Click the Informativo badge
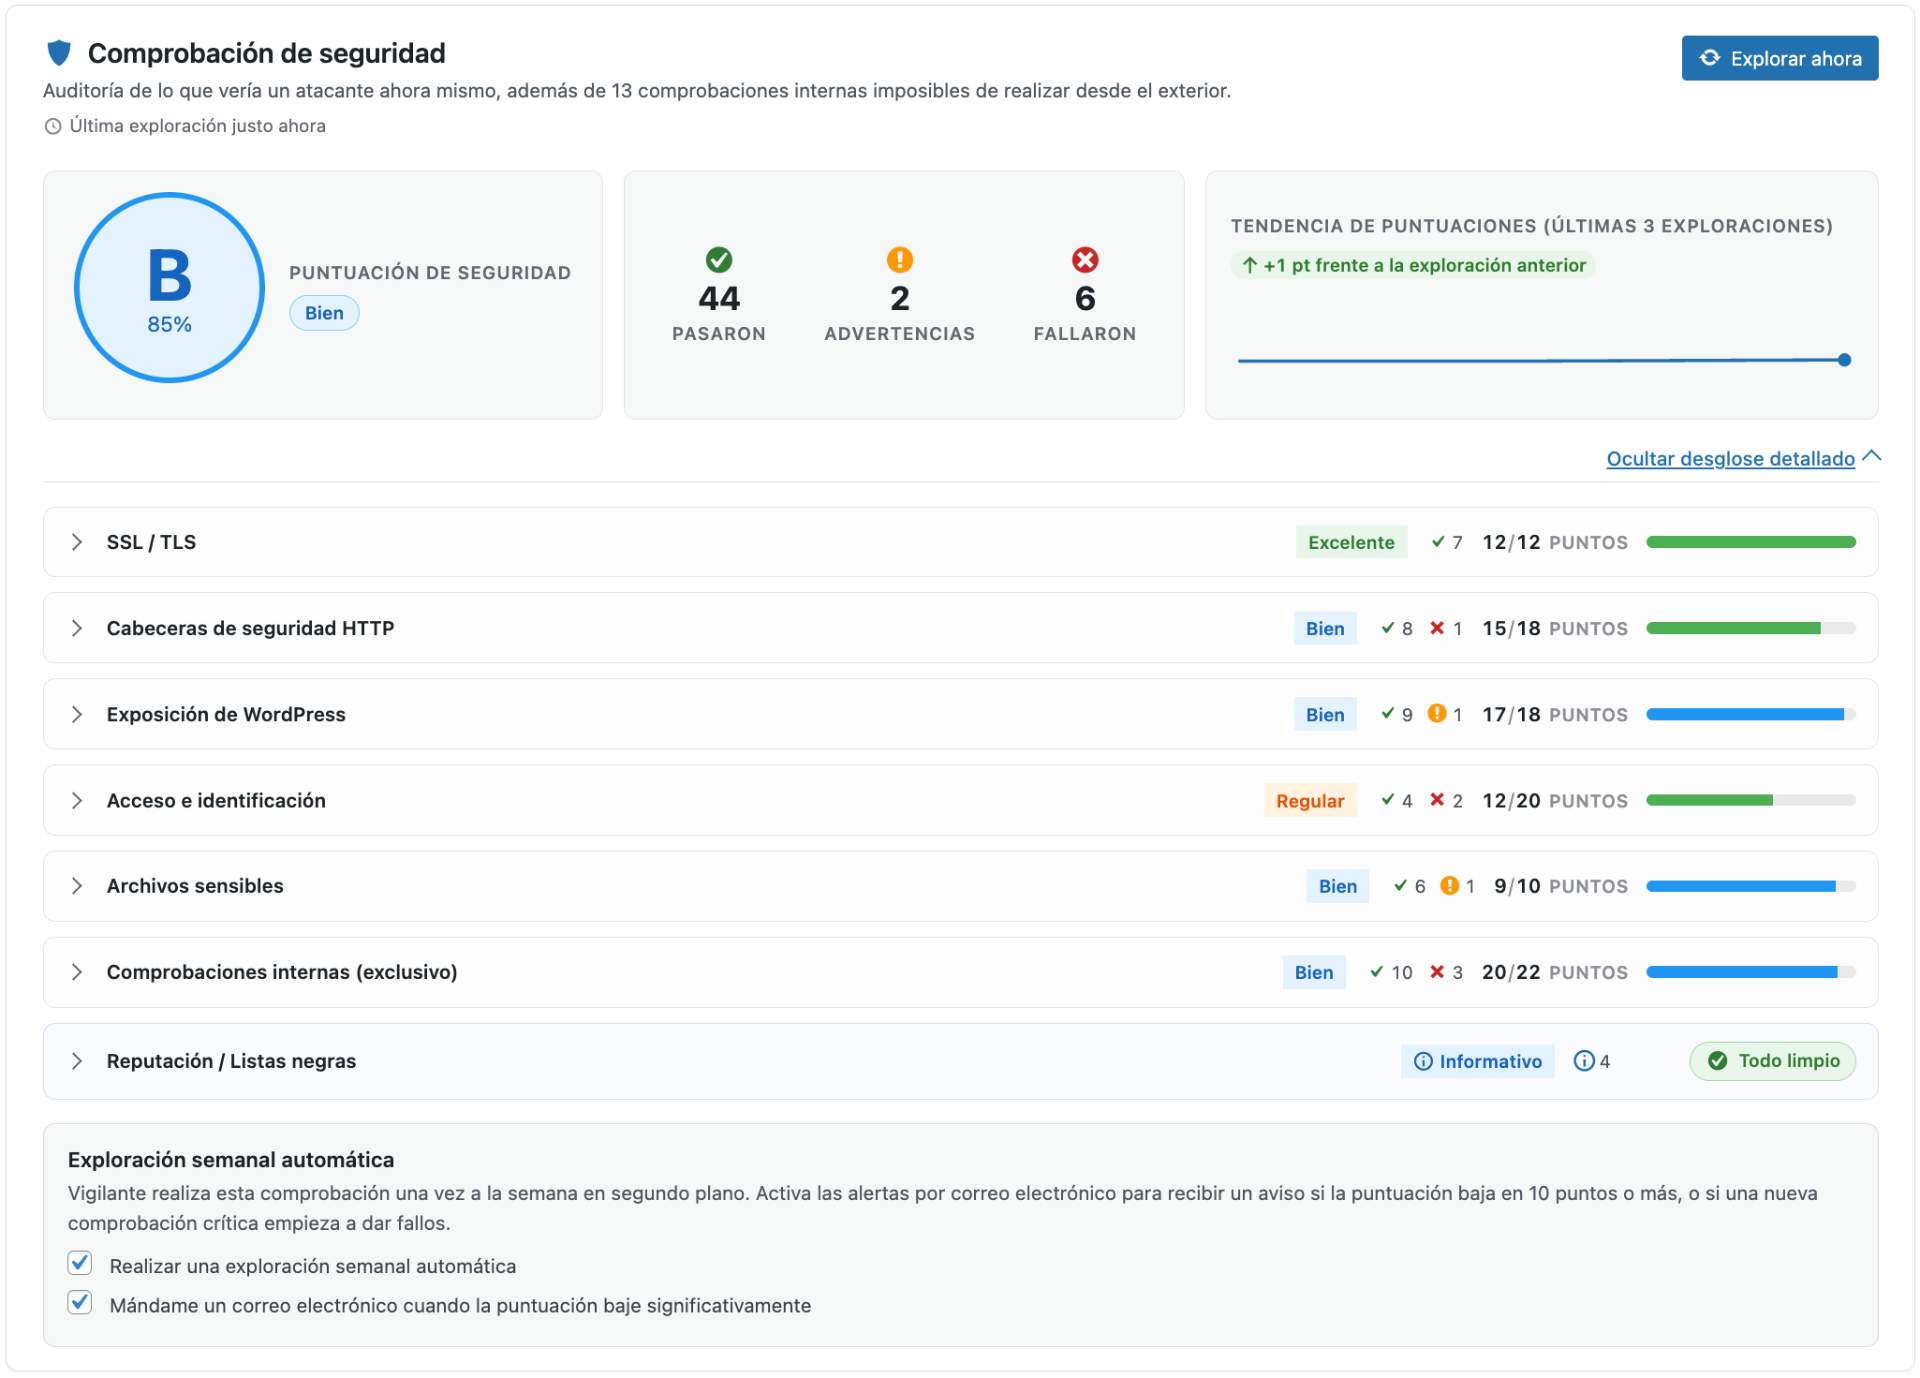The image size is (1920, 1378). pos(1478,1061)
